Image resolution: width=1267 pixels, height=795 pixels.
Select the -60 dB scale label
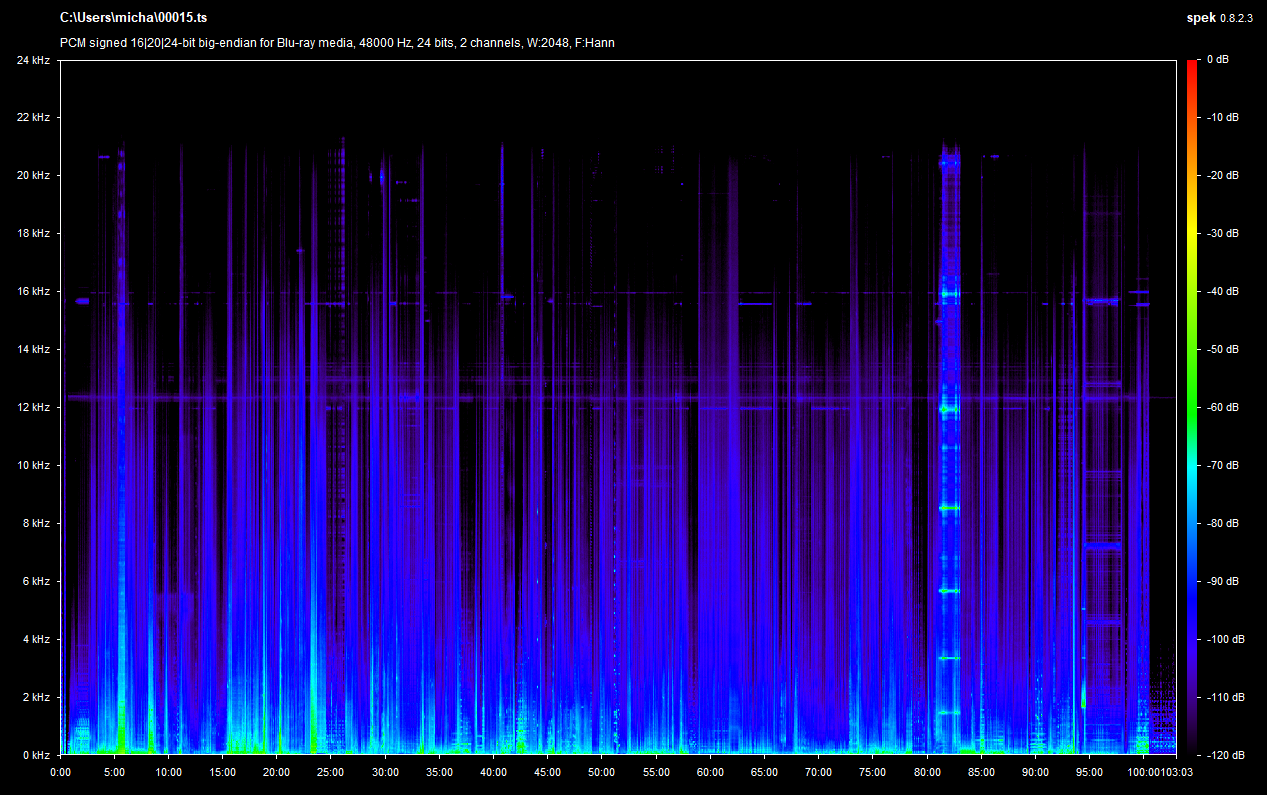coord(1222,408)
